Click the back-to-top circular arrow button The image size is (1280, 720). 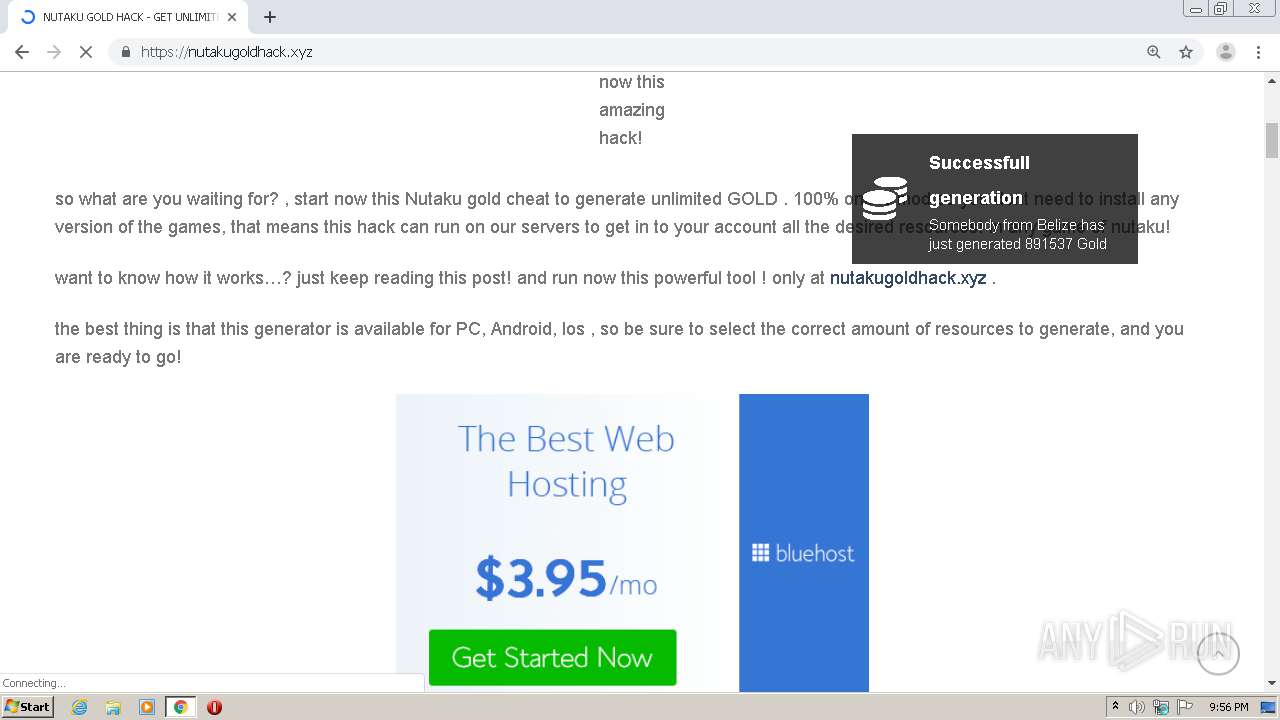tap(1218, 653)
